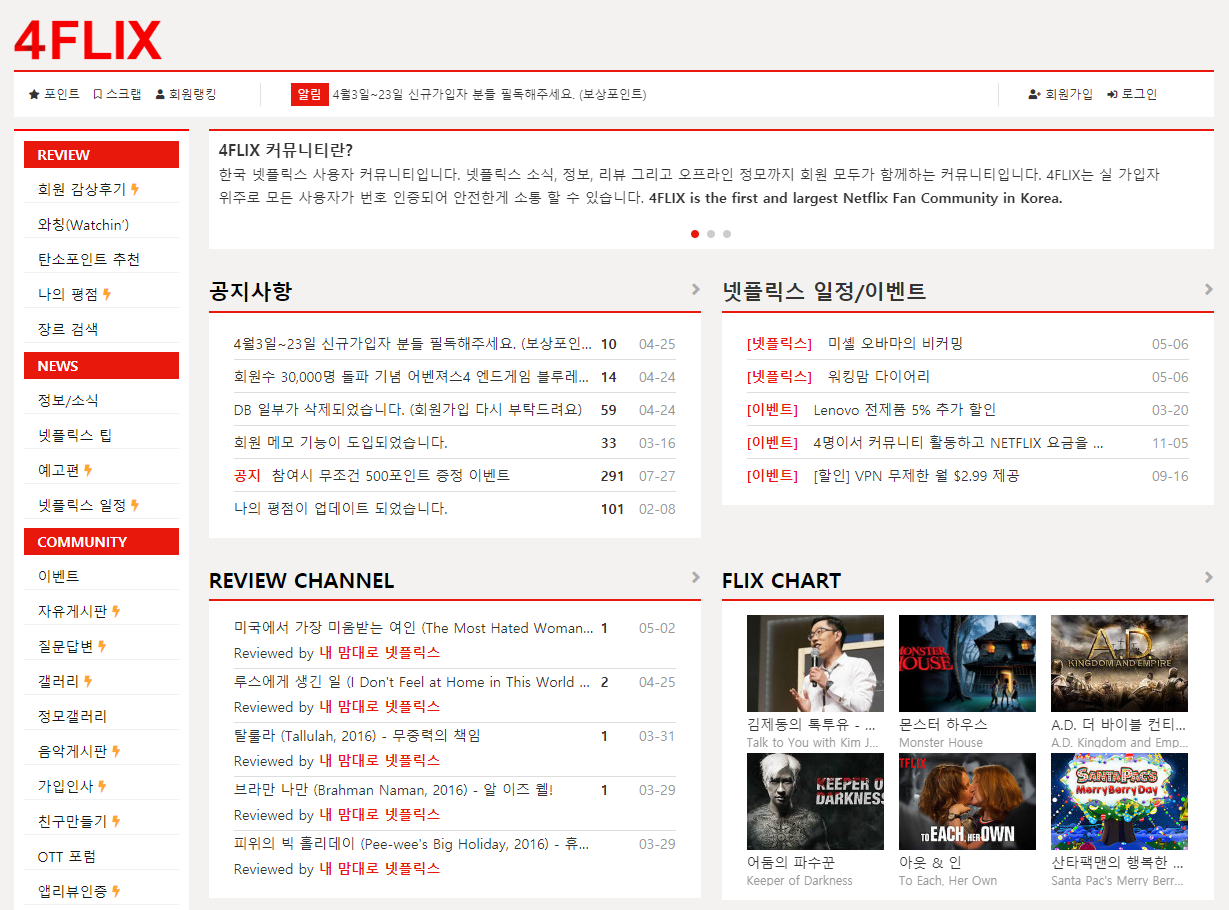This screenshot has width=1229, height=910.
Task: Select first carousel dot indicator
Action: coord(695,234)
